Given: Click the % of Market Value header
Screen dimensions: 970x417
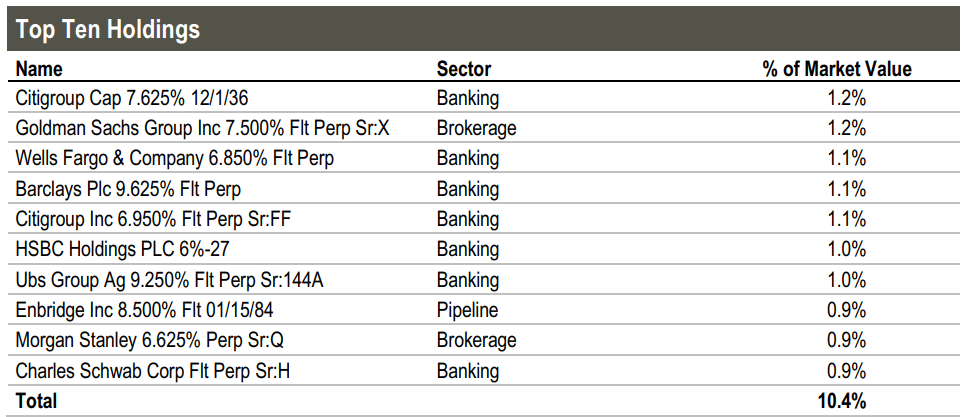Looking at the screenshot, I should coord(837,69).
